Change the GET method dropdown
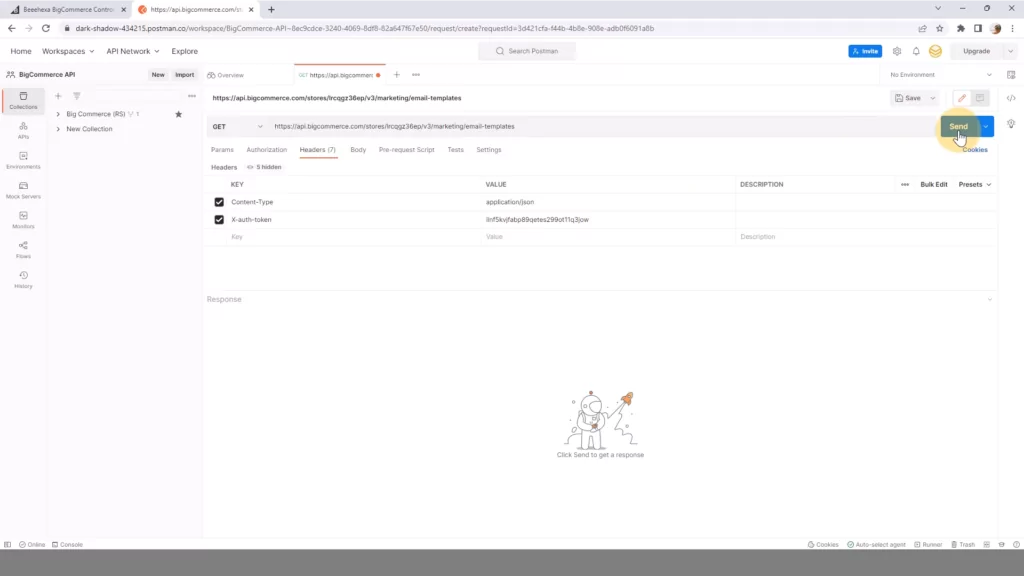 [237, 127]
